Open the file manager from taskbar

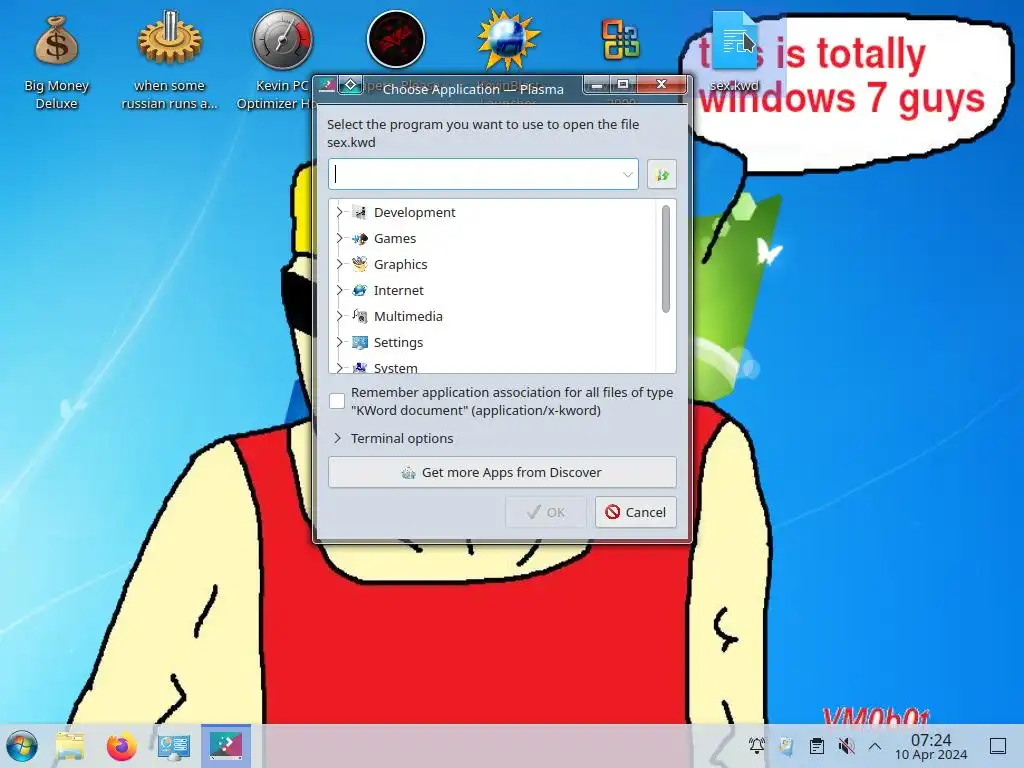(x=70, y=746)
